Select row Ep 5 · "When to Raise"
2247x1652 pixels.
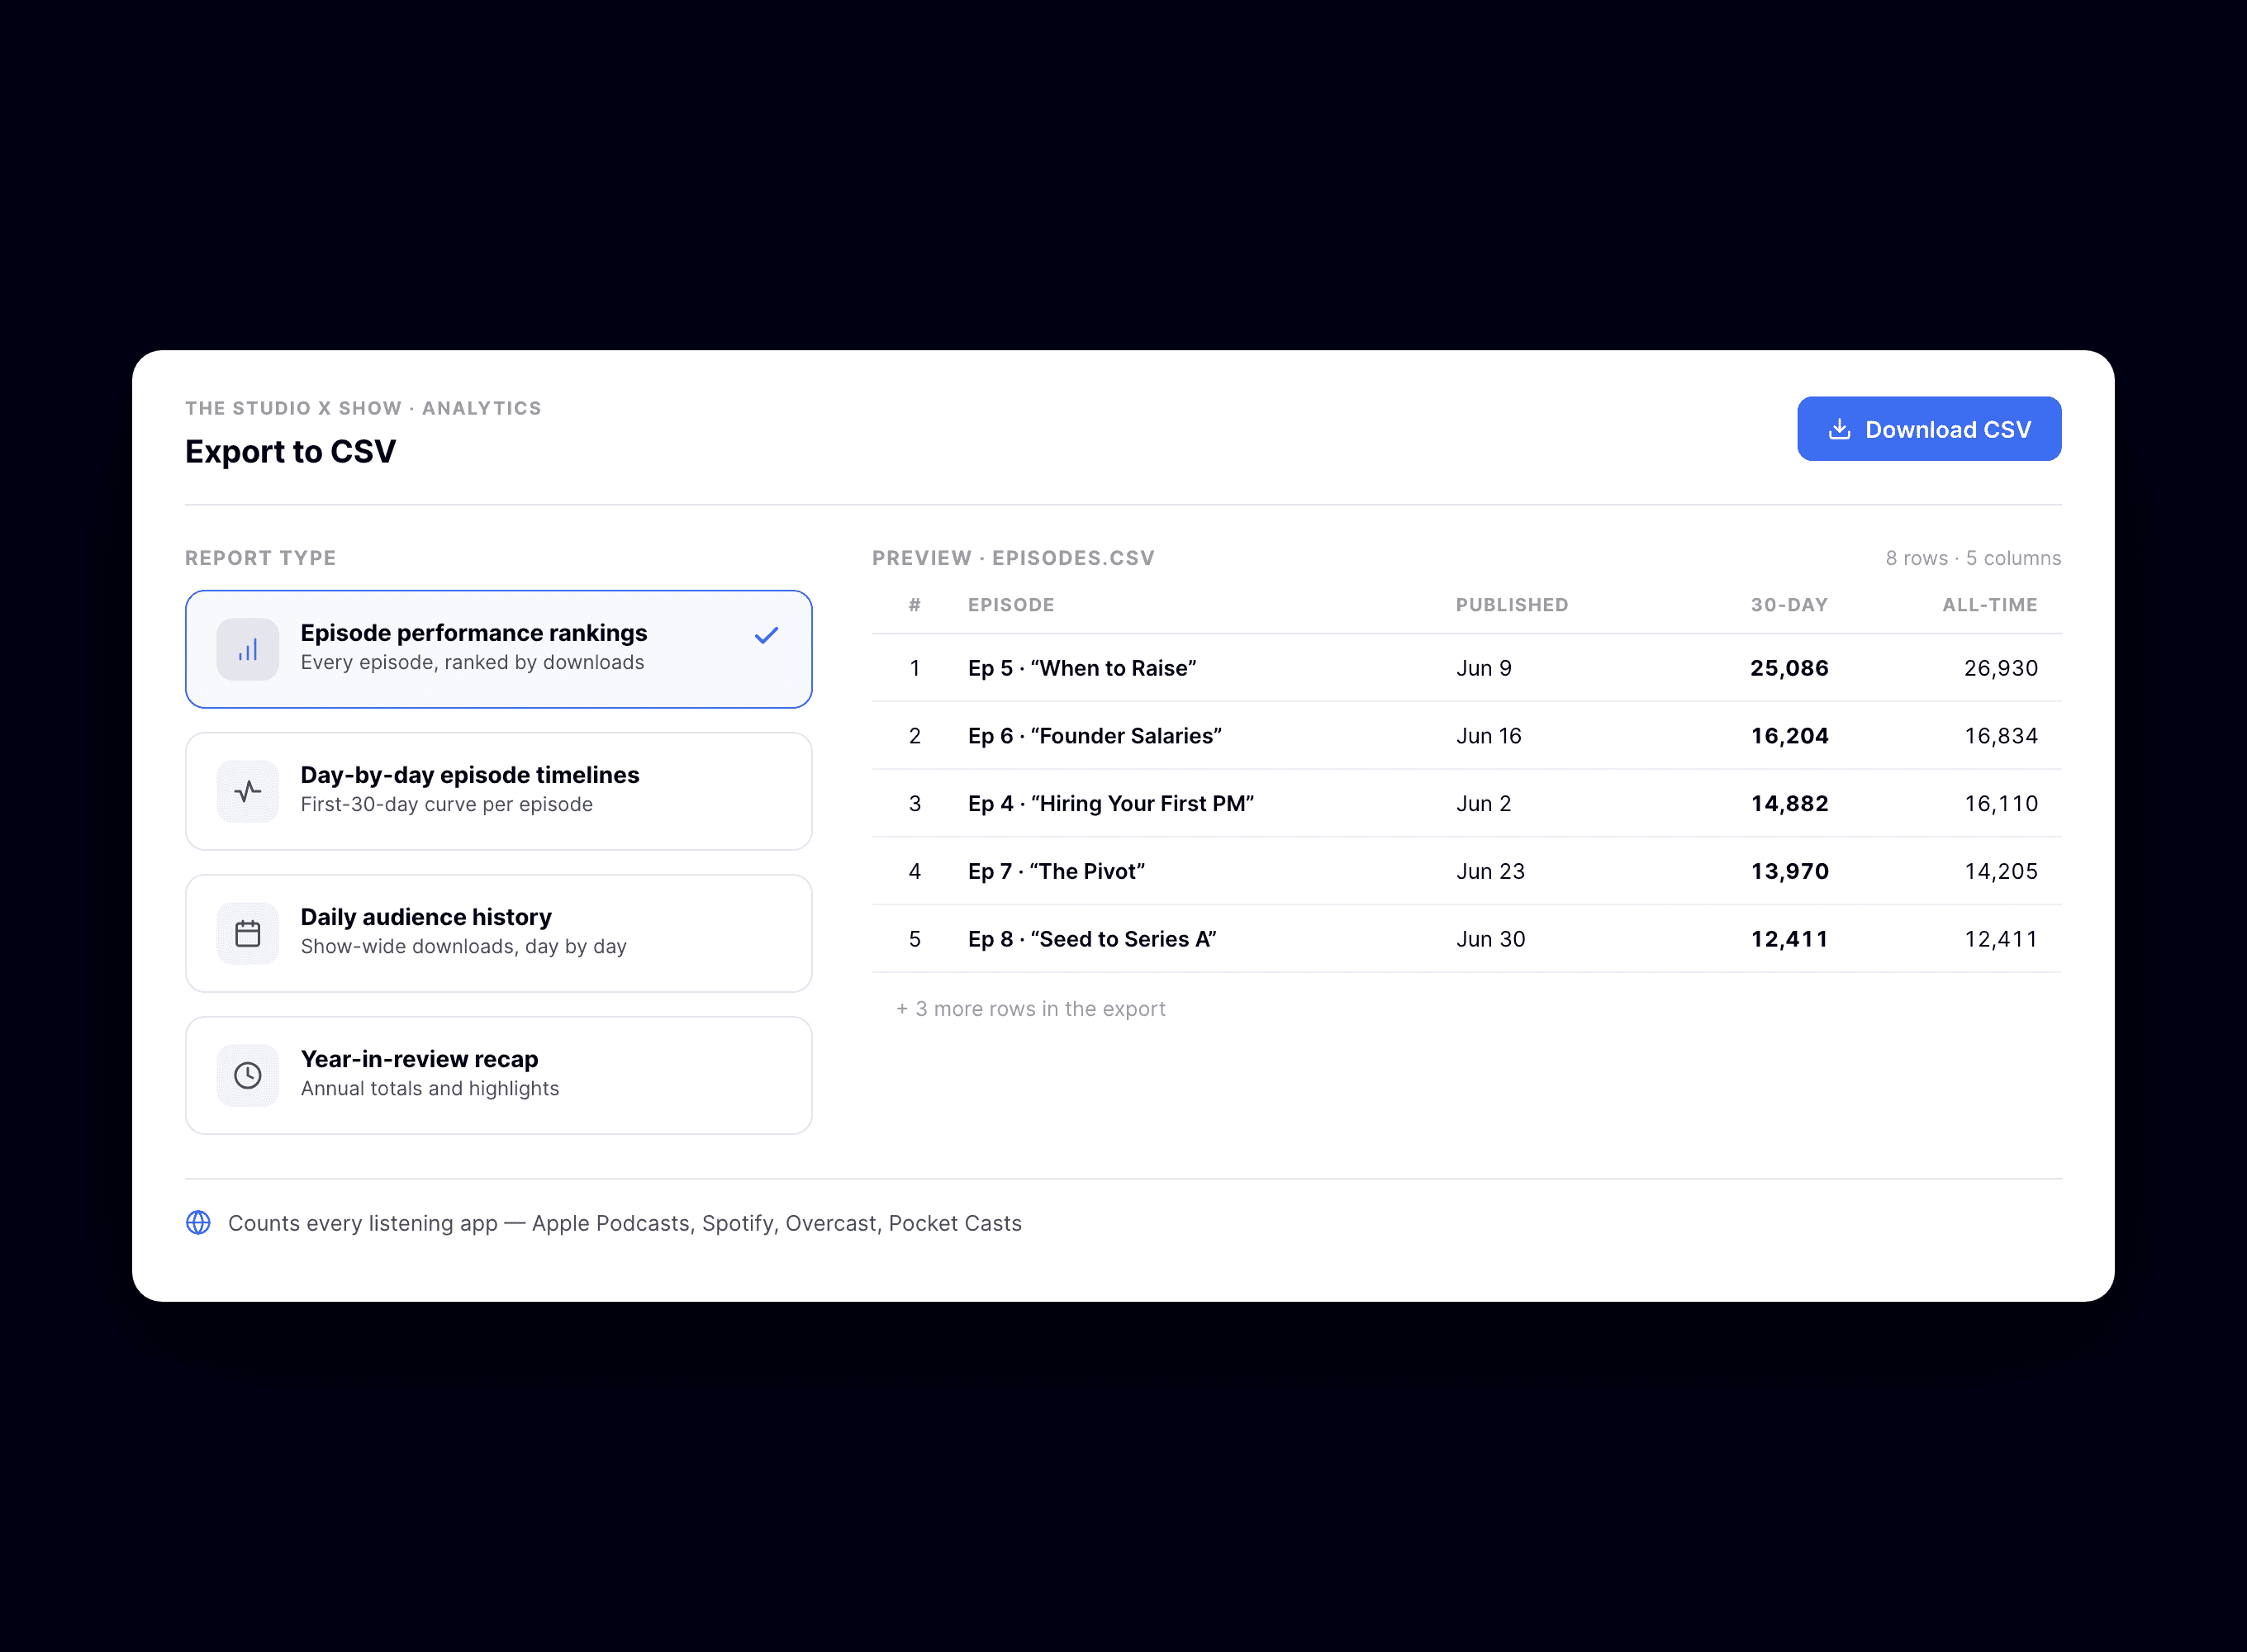1466,668
